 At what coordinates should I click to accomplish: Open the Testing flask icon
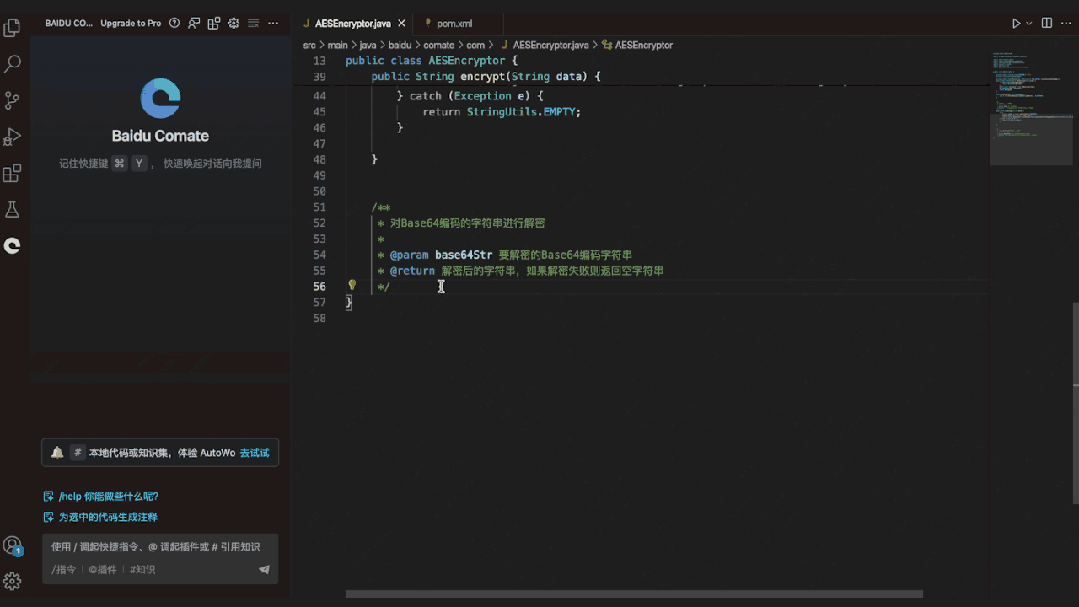tap(11, 209)
